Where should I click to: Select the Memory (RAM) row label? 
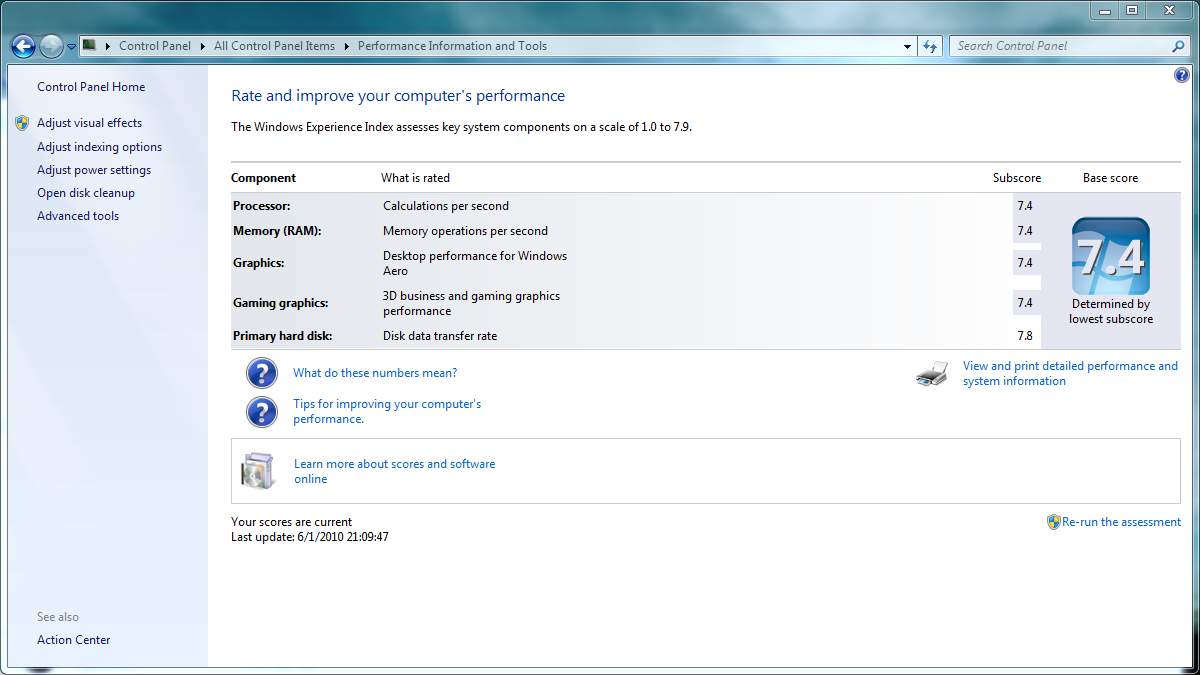click(277, 231)
